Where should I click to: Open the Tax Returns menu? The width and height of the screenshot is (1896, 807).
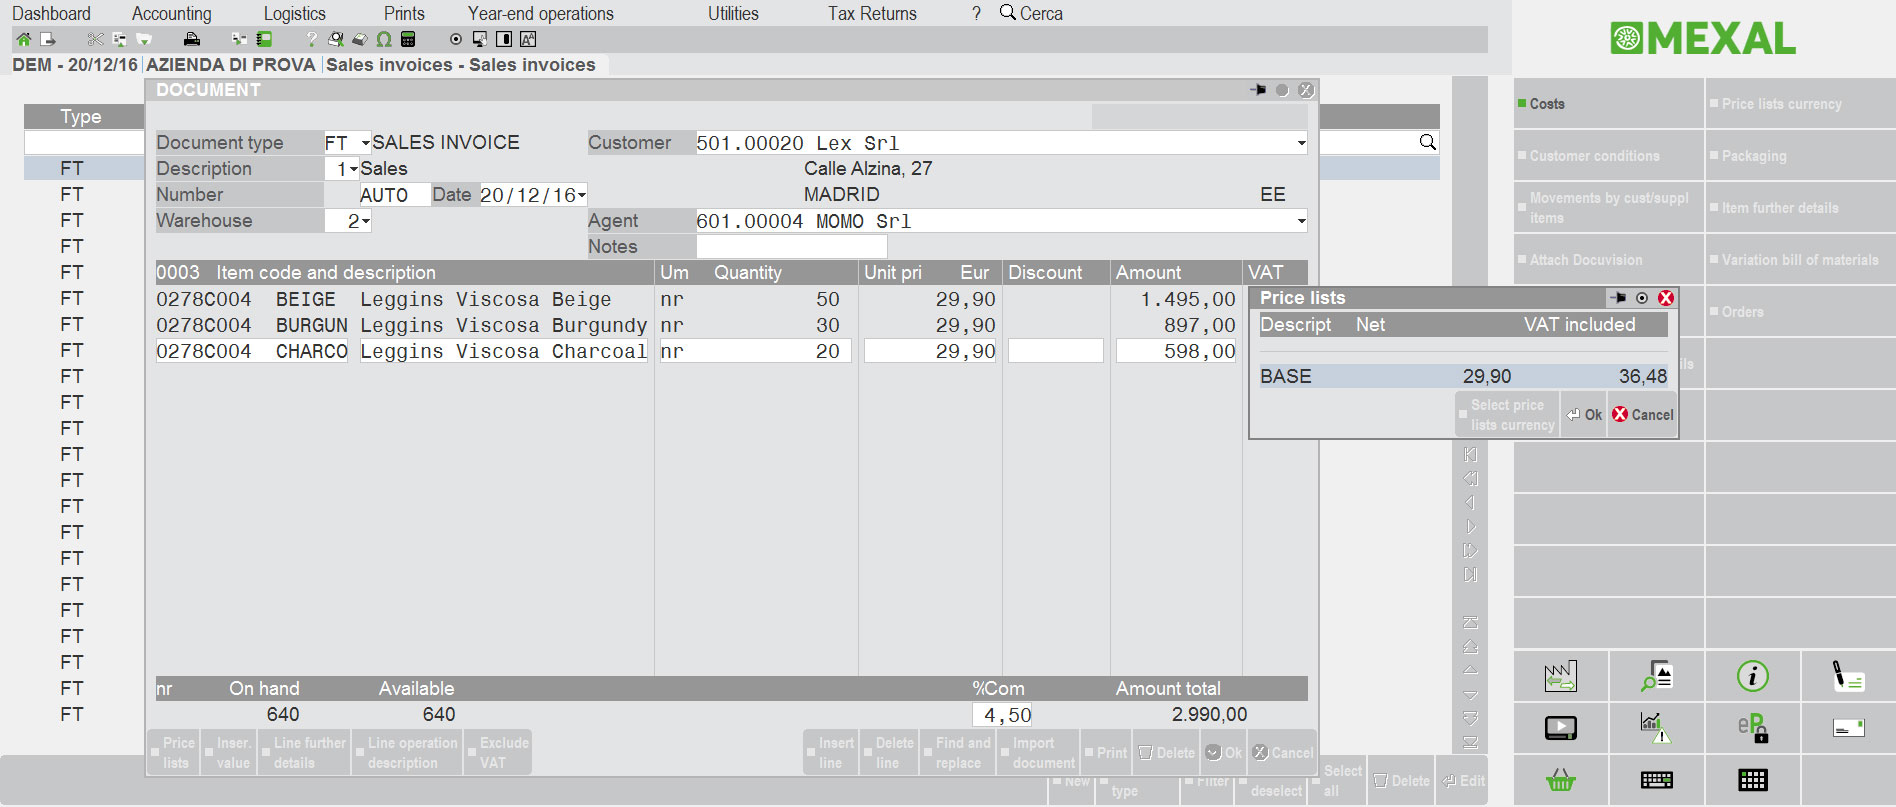tap(871, 14)
